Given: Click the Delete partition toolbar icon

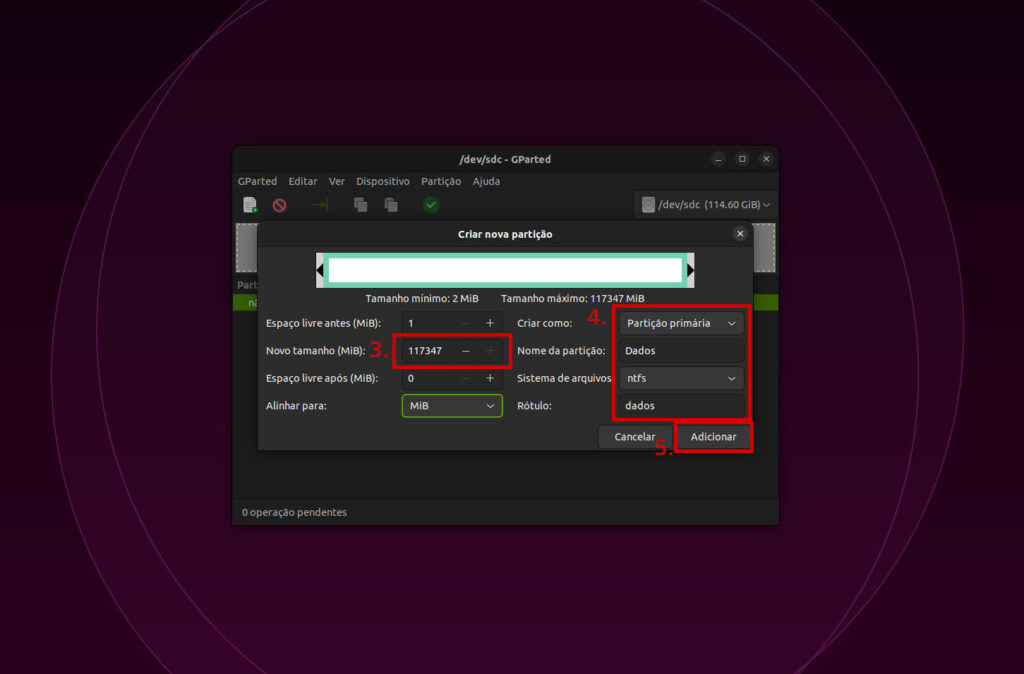Looking at the screenshot, I should [x=280, y=205].
